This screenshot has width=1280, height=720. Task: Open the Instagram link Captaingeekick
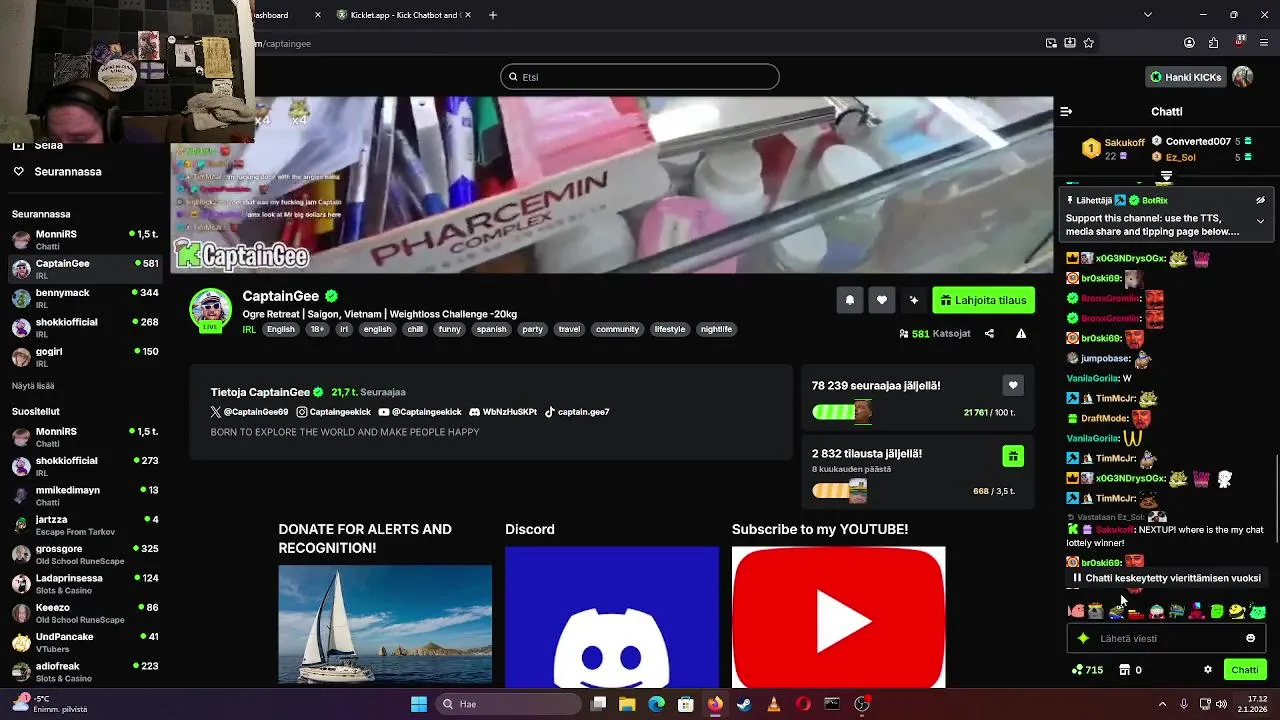[333, 412]
